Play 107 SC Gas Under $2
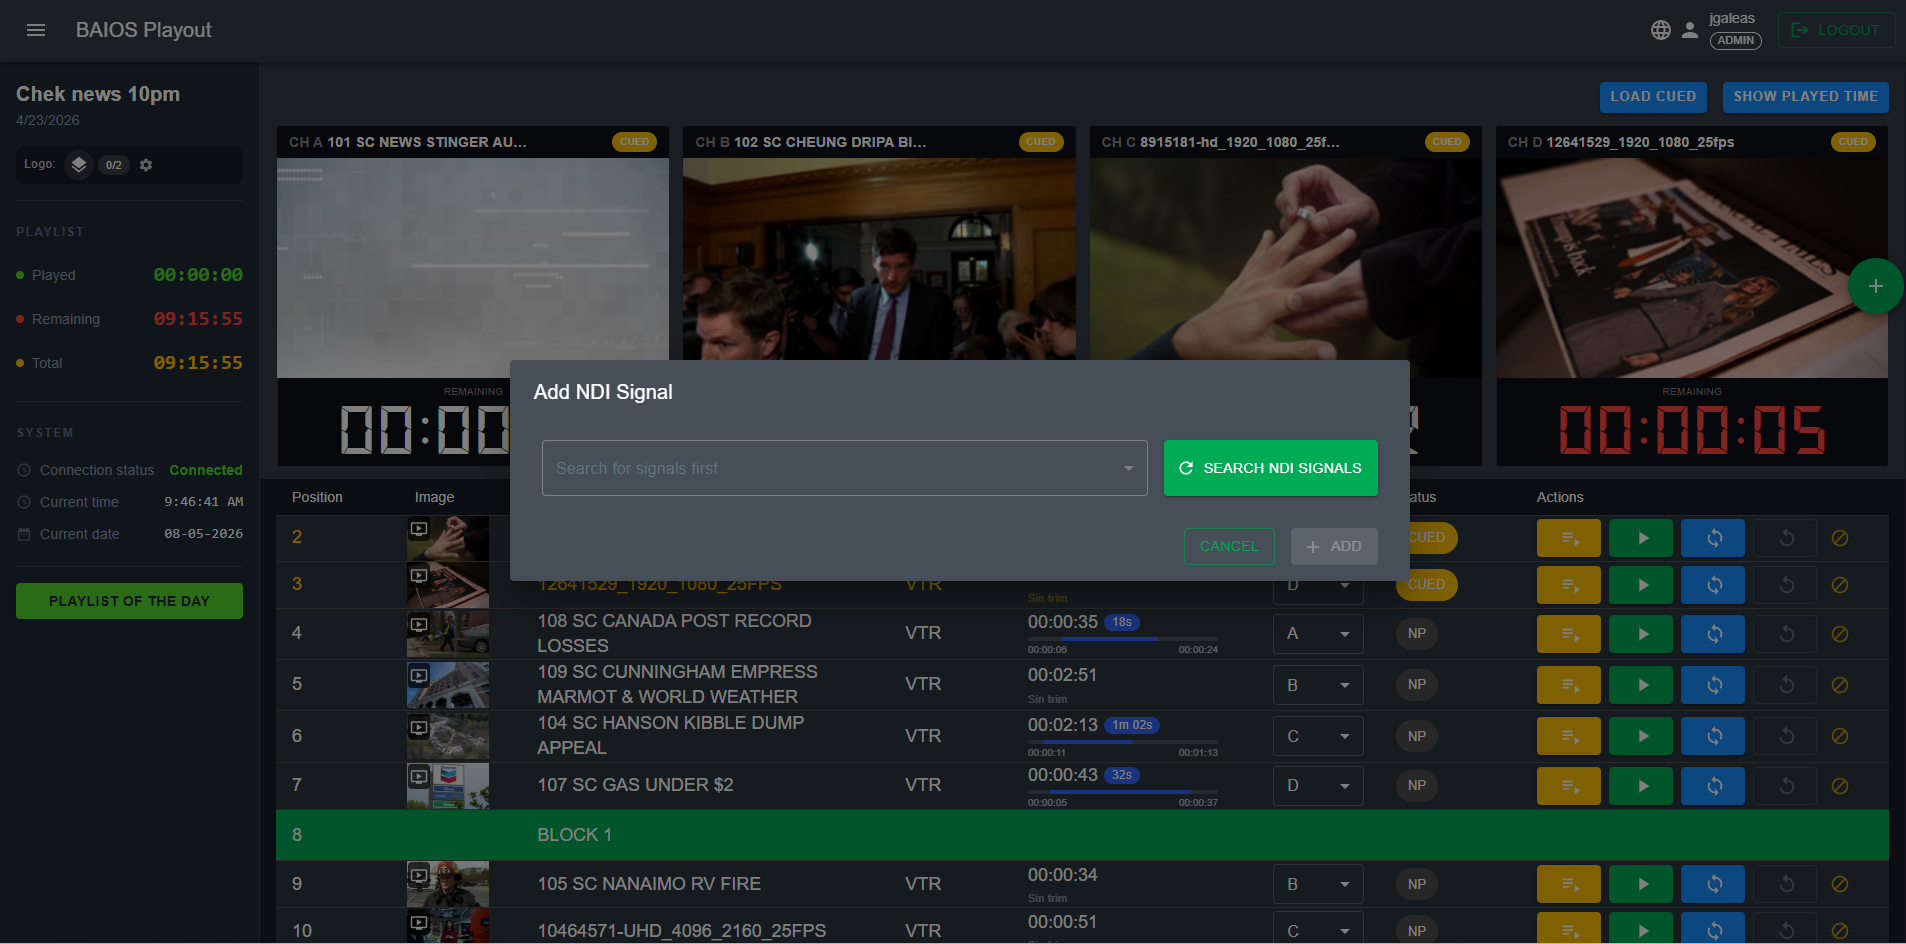The image size is (1906, 944). pyautogui.click(x=1641, y=786)
